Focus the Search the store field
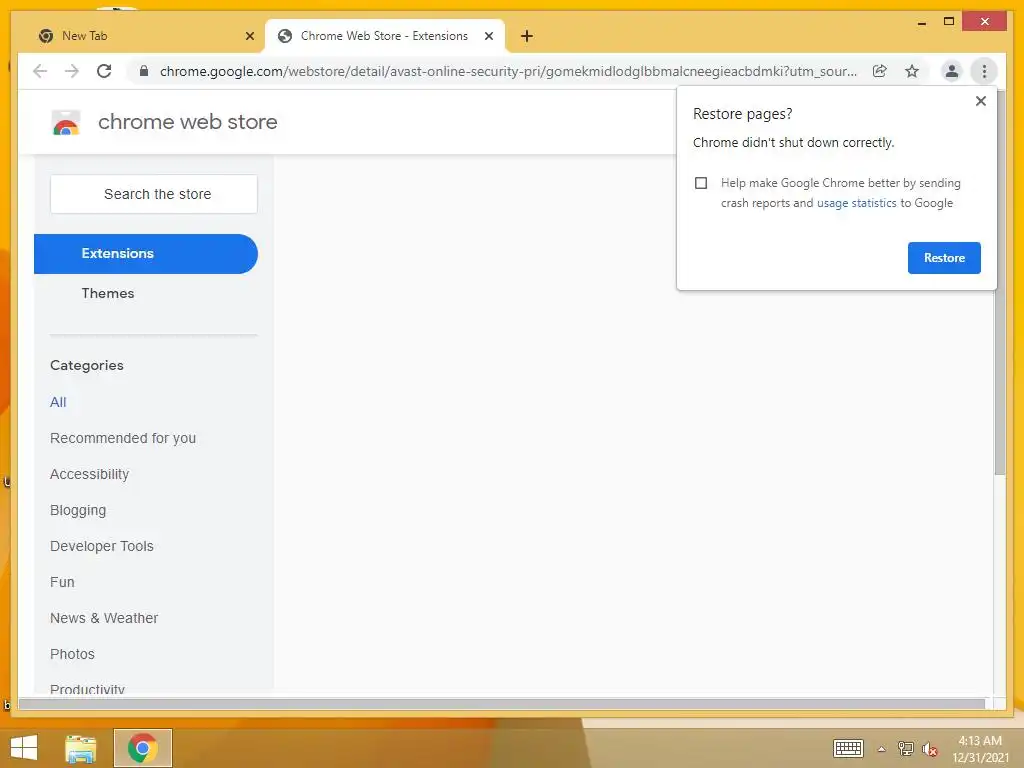 point(154,194)
